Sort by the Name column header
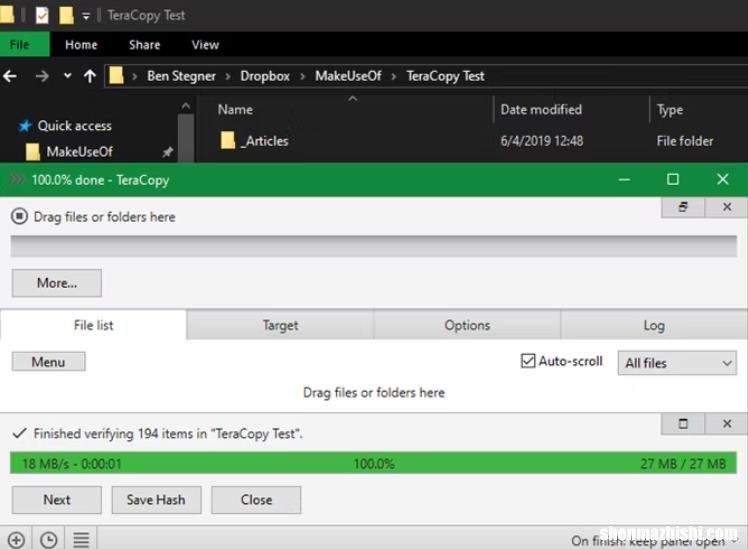The width and height of the screenshot is (748, 549). click(x=235, y=110)
